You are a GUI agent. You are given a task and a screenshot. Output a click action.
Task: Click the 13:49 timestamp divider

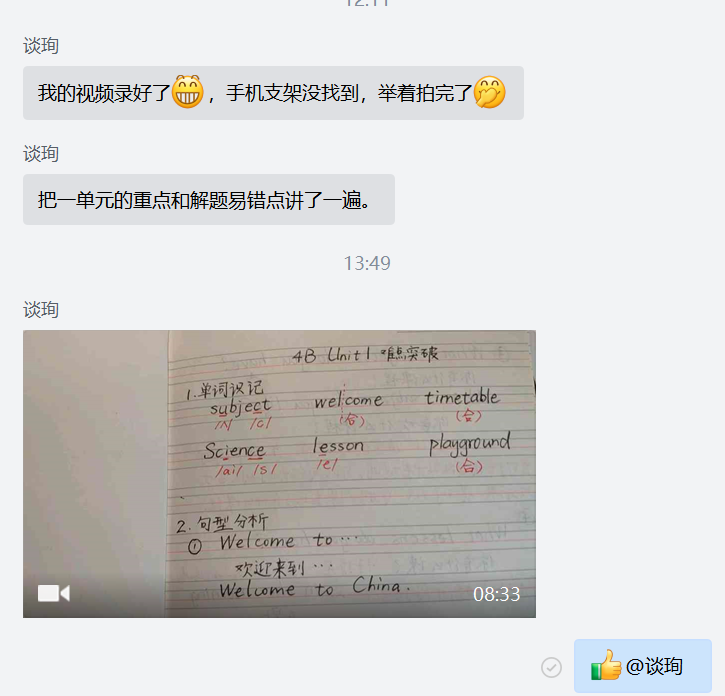pos(367,263)
